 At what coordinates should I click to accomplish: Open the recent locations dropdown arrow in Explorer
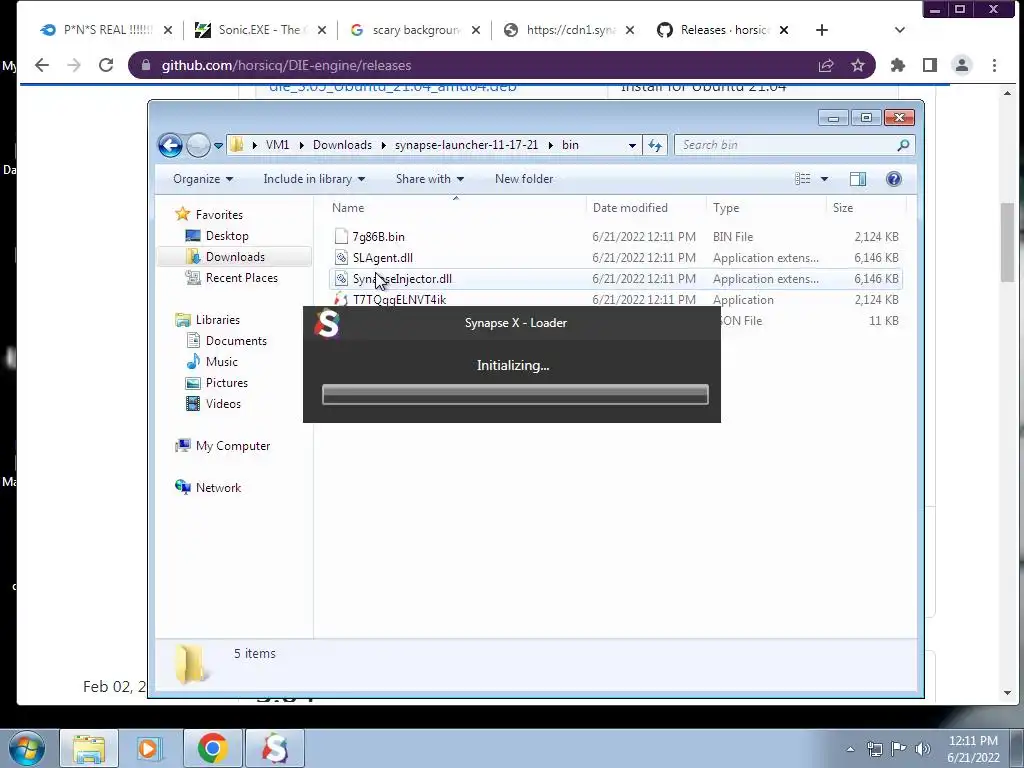(x=218, y=146)
